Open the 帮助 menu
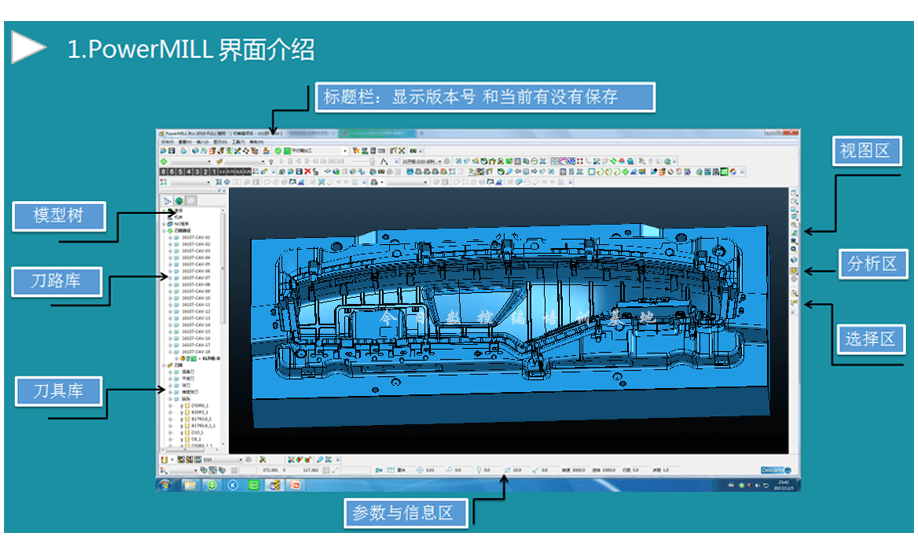The height and width of the screenshot is (536, 918). coord(256,142)
